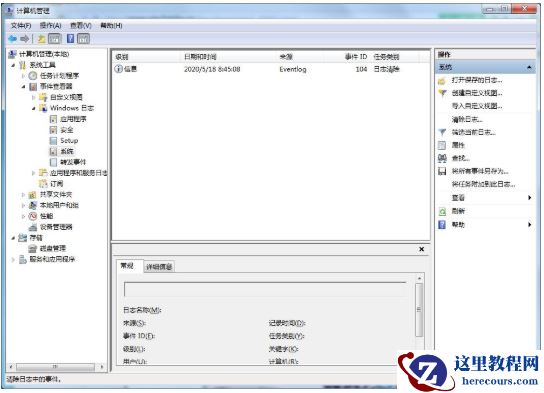Click the green 刷新 refresh icon

(442, 211)
